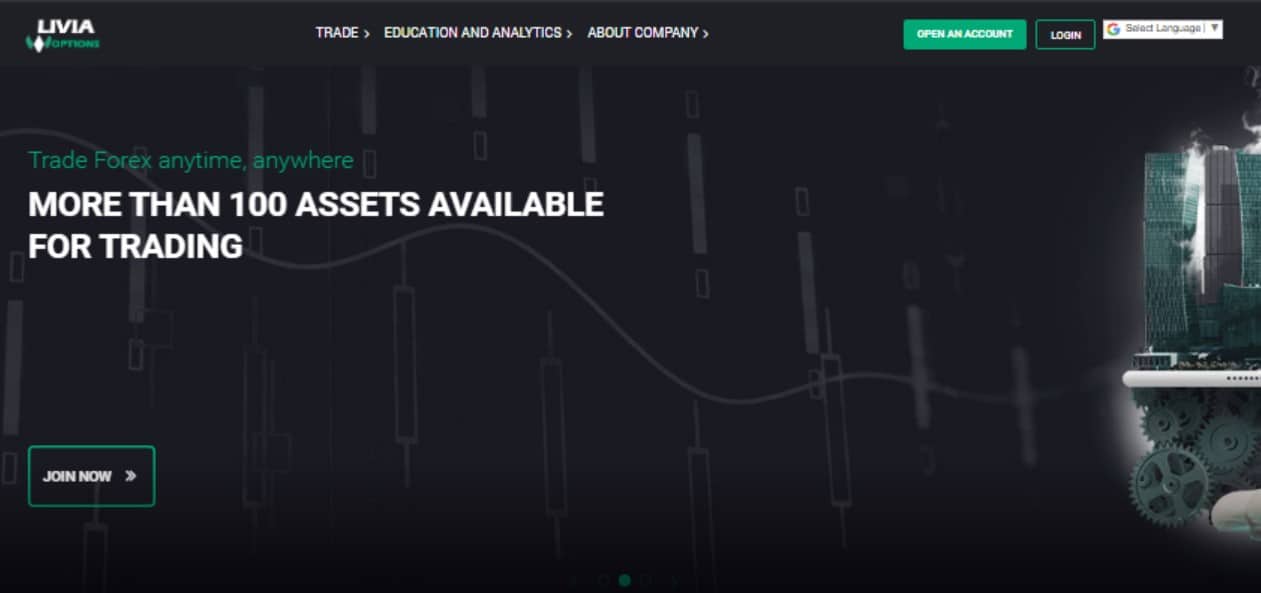This screenshot has width=1261, height=593.
Task: Expand the Education and Analytics menu
Action: 472,33
